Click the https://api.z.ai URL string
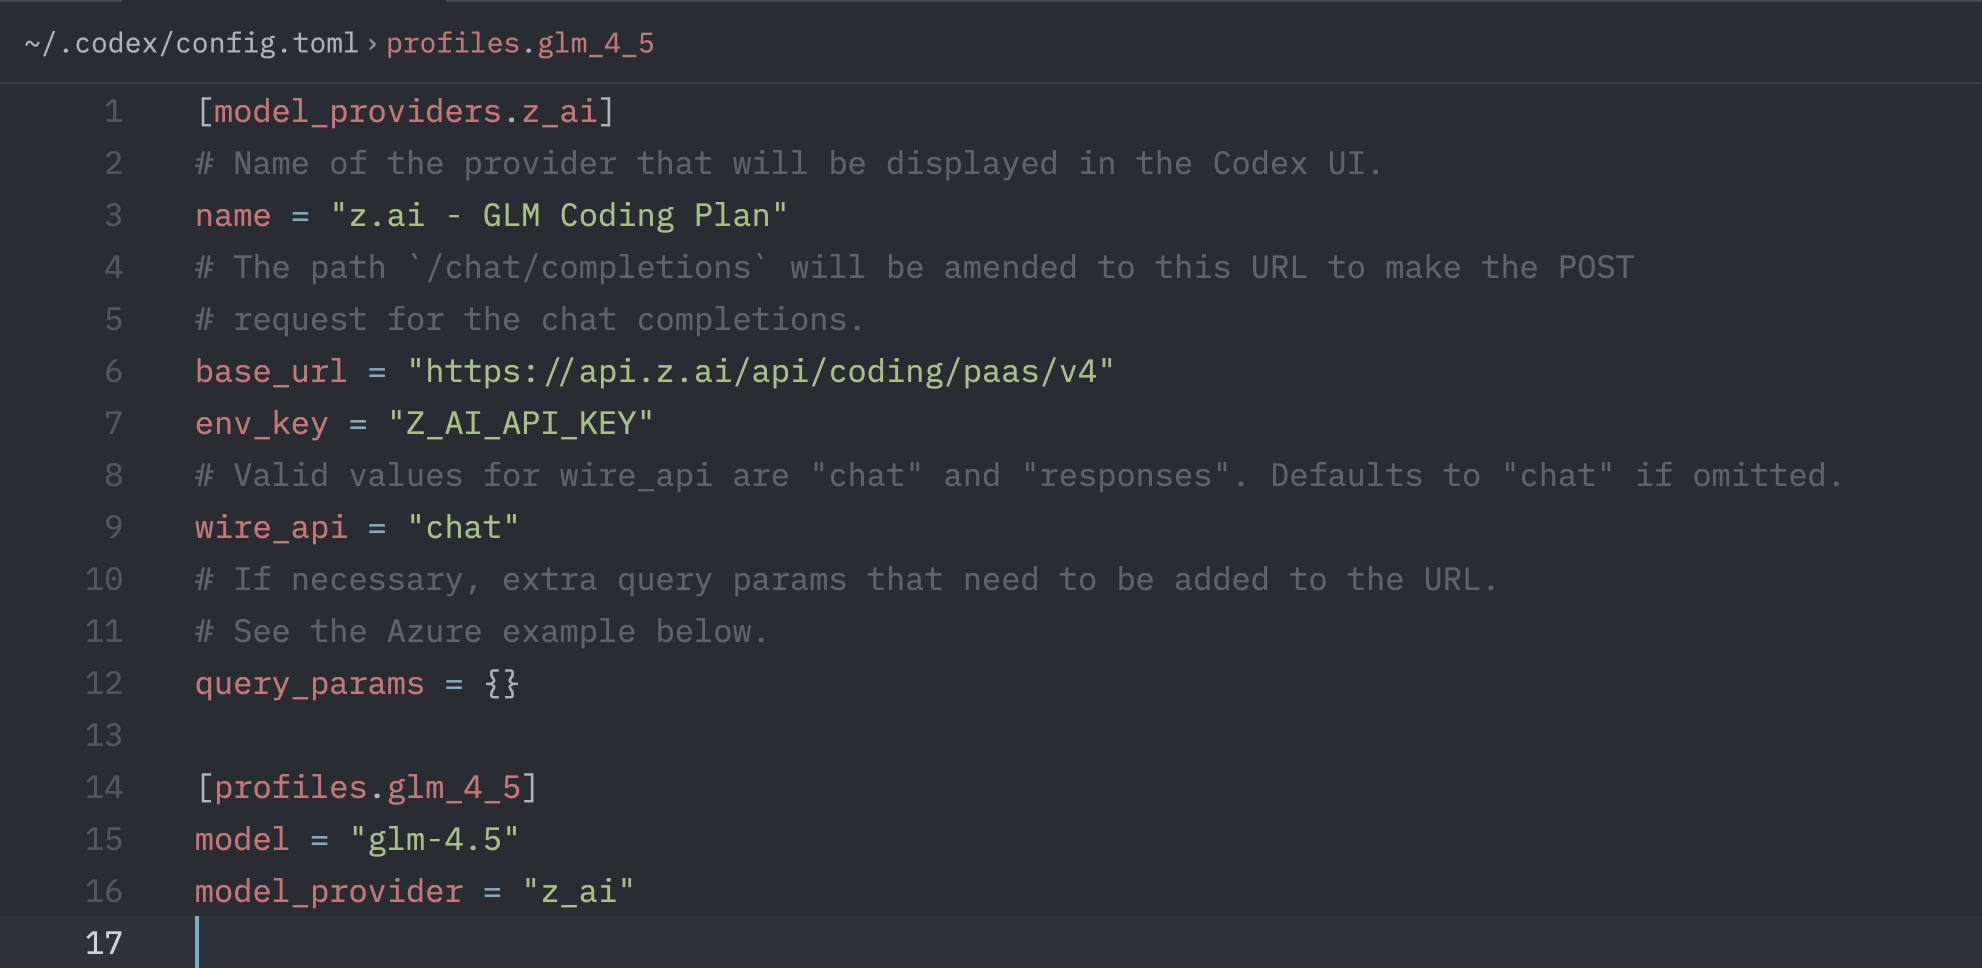The image size is (1982, 968). click(x=761, y=371)
